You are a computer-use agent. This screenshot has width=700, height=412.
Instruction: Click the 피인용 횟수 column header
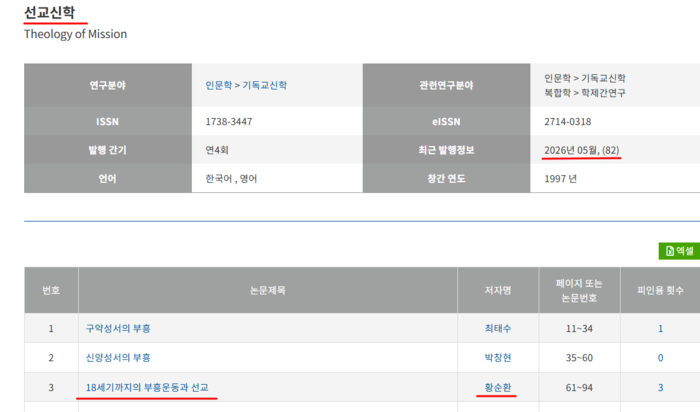[x=660, y=290]
